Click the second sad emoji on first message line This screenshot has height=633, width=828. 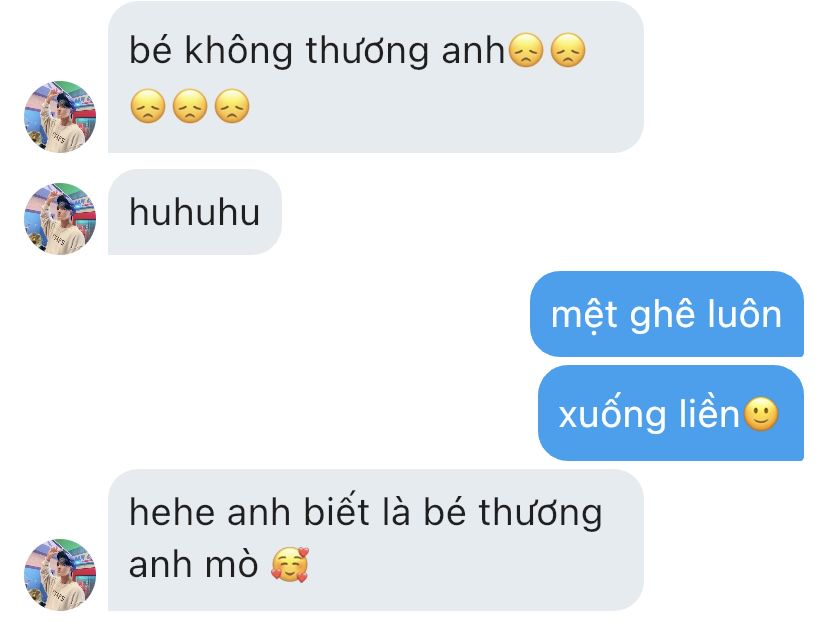(568, 51)
